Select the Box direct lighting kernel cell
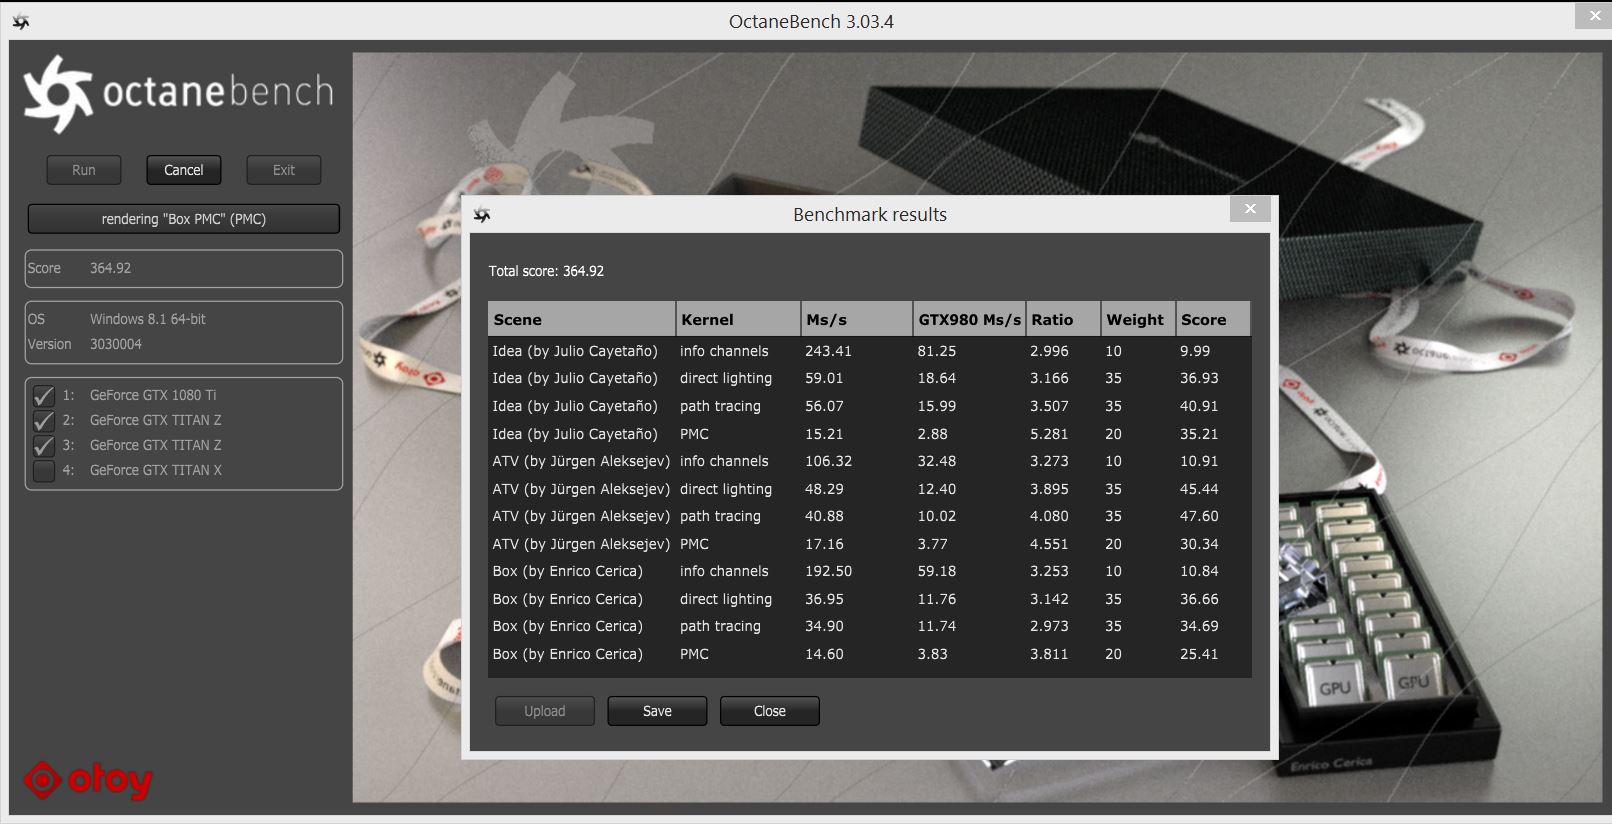Viewport: 1612px width, 824px height. pyautogui.click(x=726, y=599)
